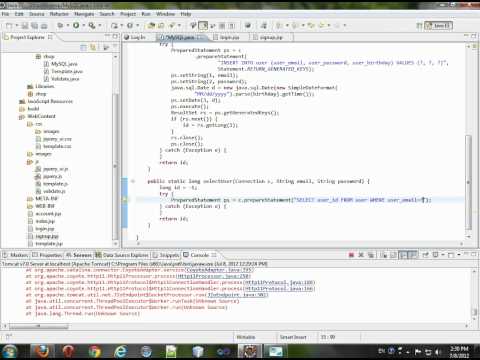Toggle Link with Editor in Project Explorer
The height and width of the screenshot is (360, 480).
pyautogui.click(x=93, y=48)
